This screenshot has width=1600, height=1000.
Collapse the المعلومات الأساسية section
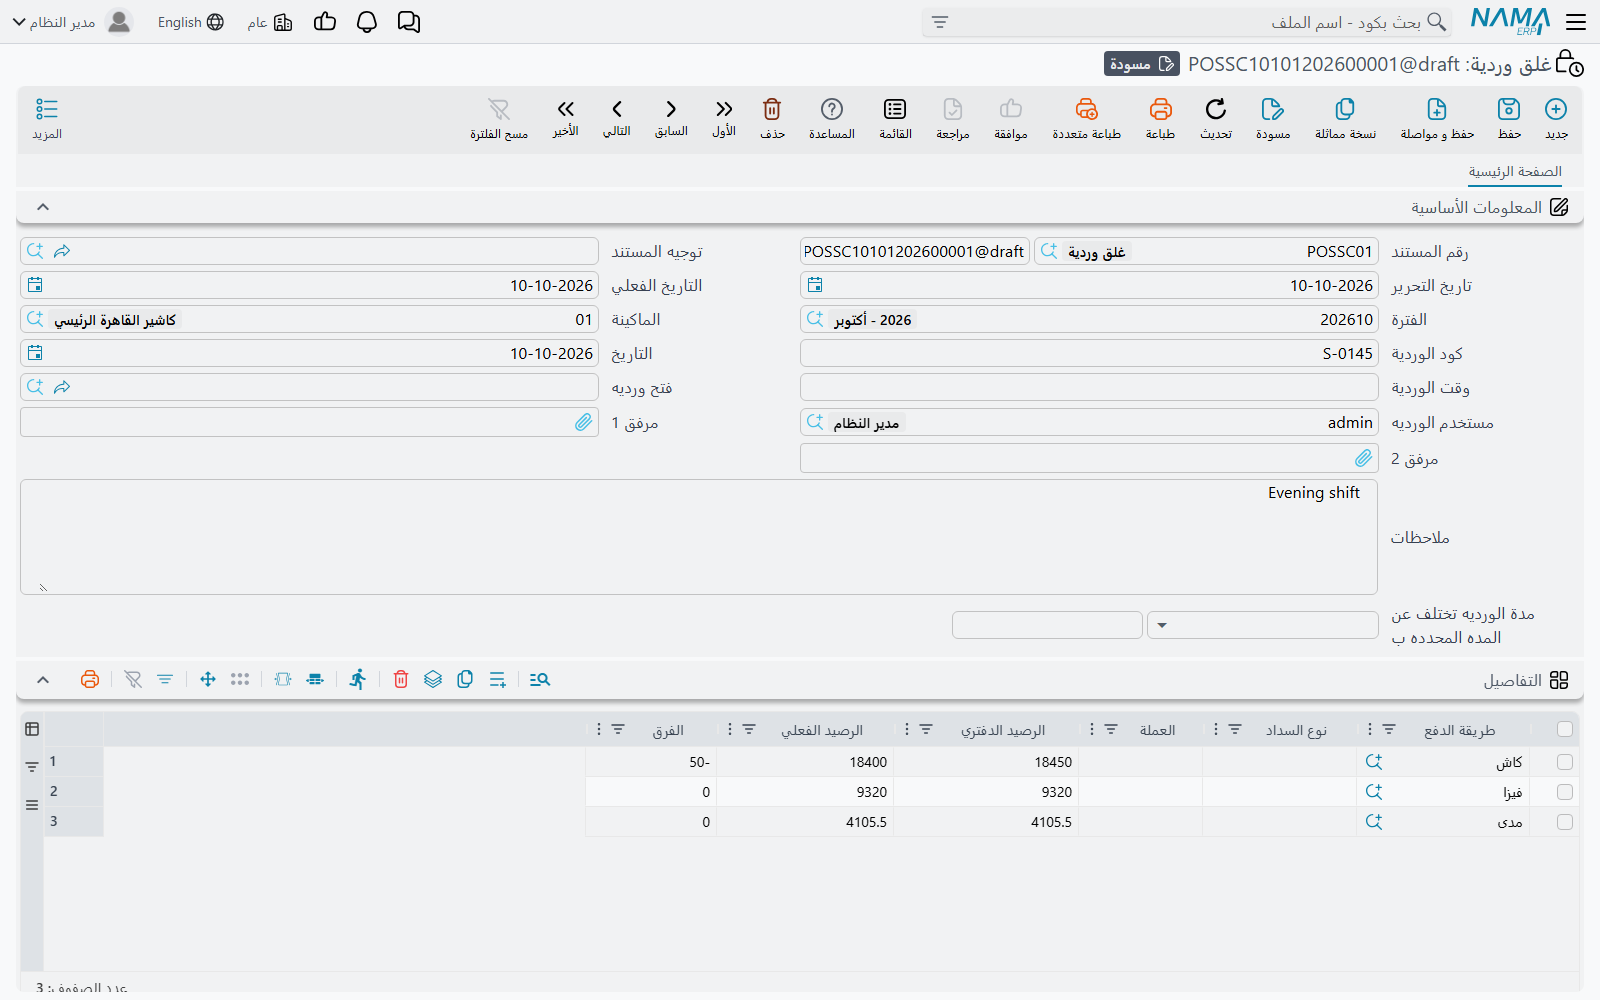tap(43, 207)
